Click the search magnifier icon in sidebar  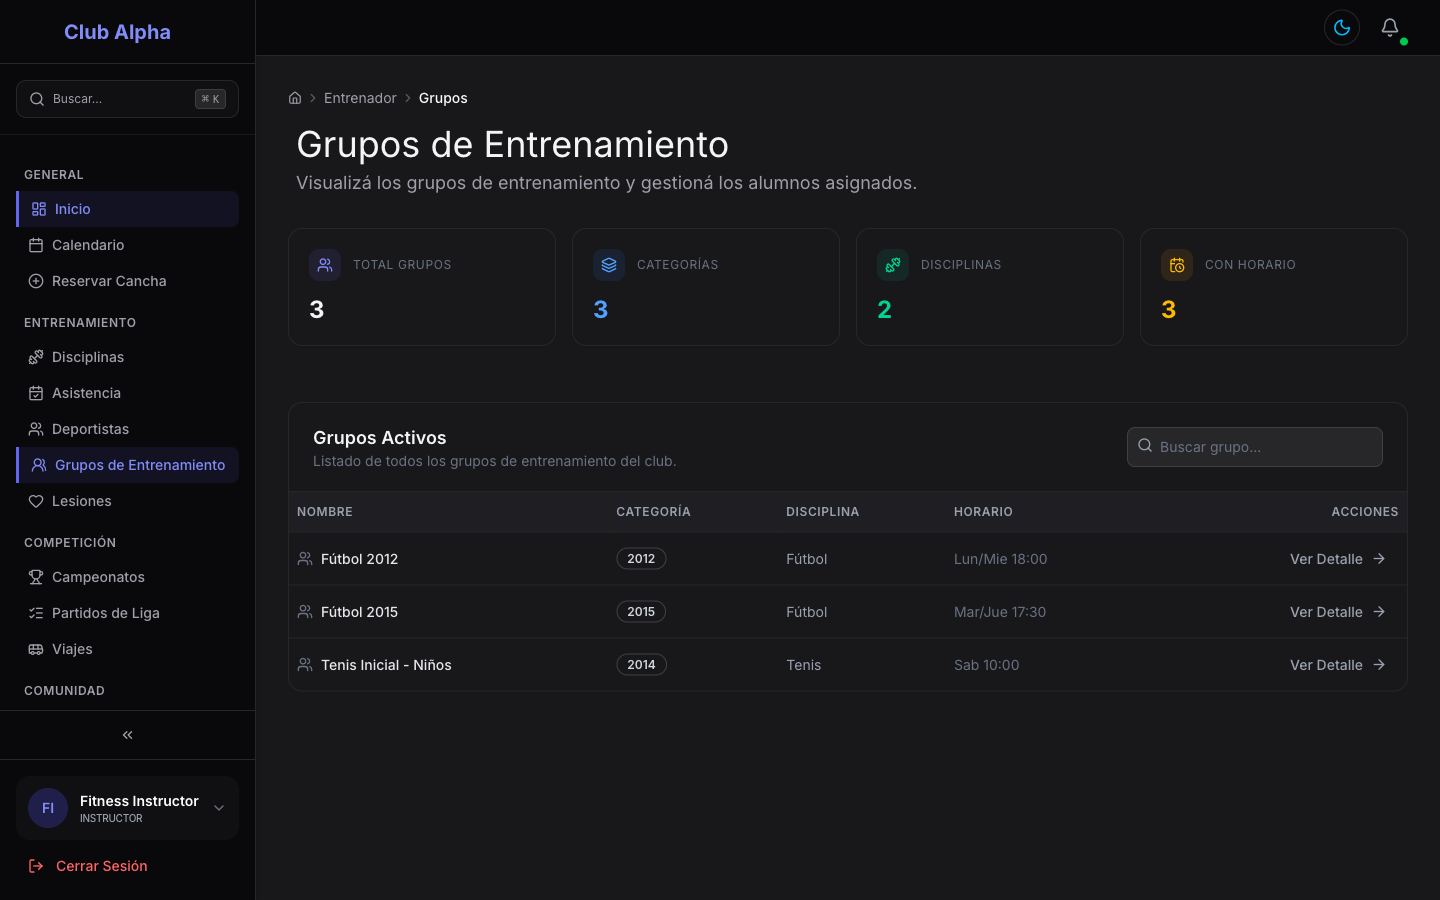point(37,99)
